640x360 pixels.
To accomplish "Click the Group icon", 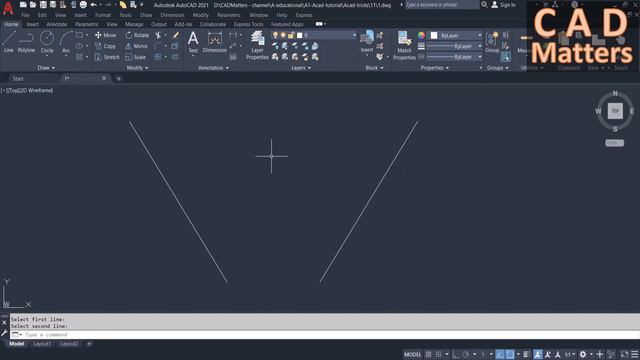I will 492,42.
